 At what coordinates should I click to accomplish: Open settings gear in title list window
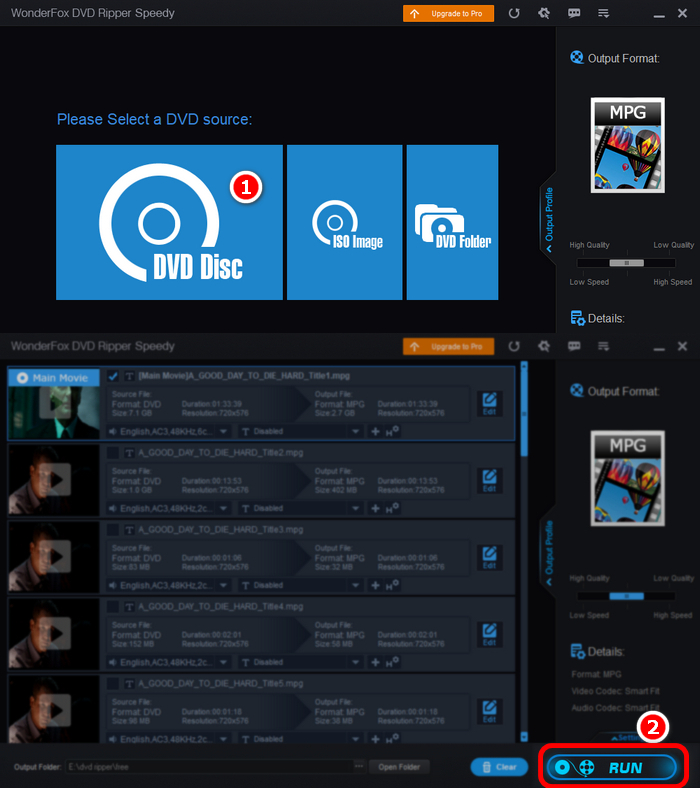coord(544,346)
